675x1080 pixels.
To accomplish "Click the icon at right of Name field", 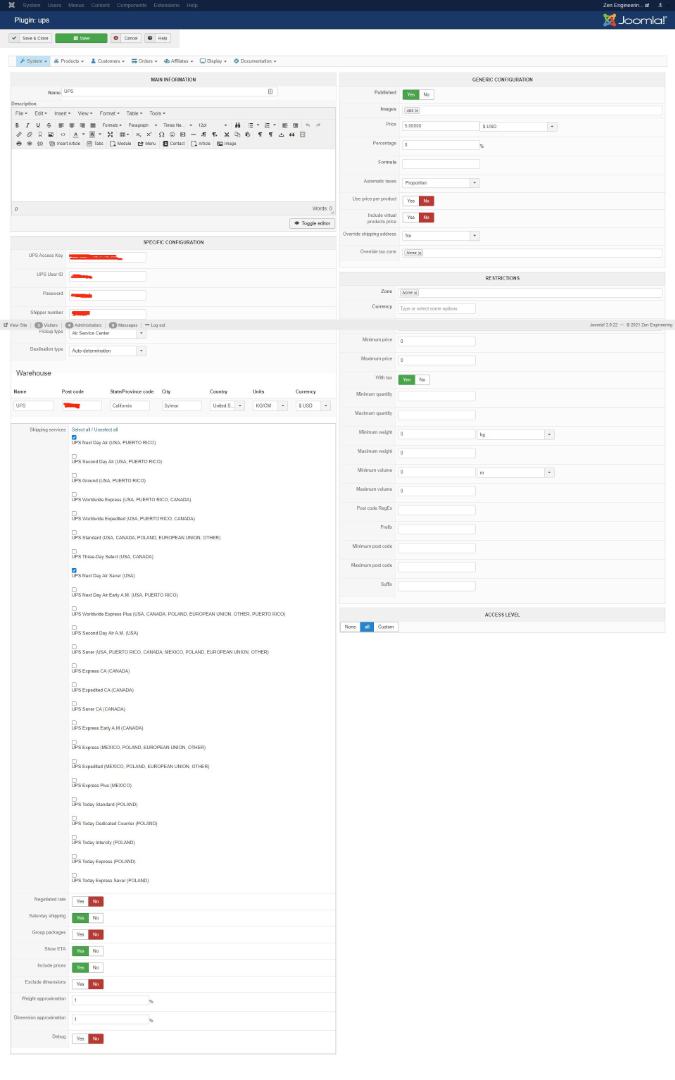I will pyautogui.click(x=270, y=91).
